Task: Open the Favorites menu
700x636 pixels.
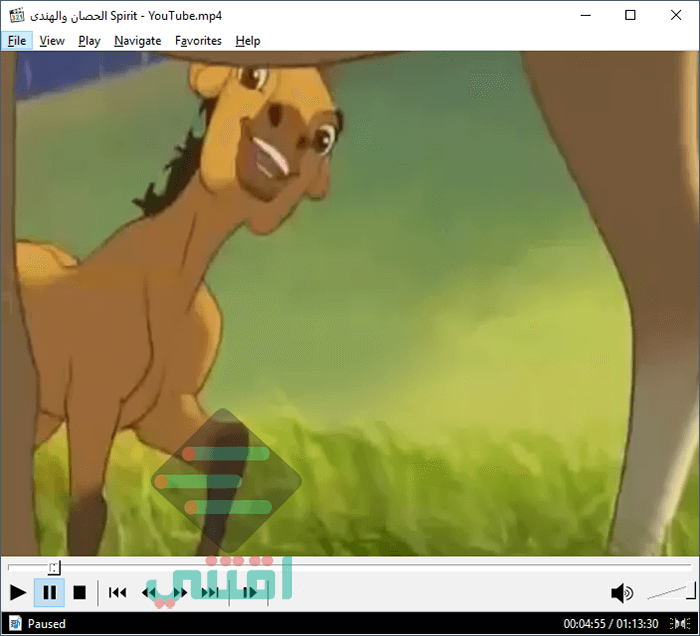Action: [198, 41]
